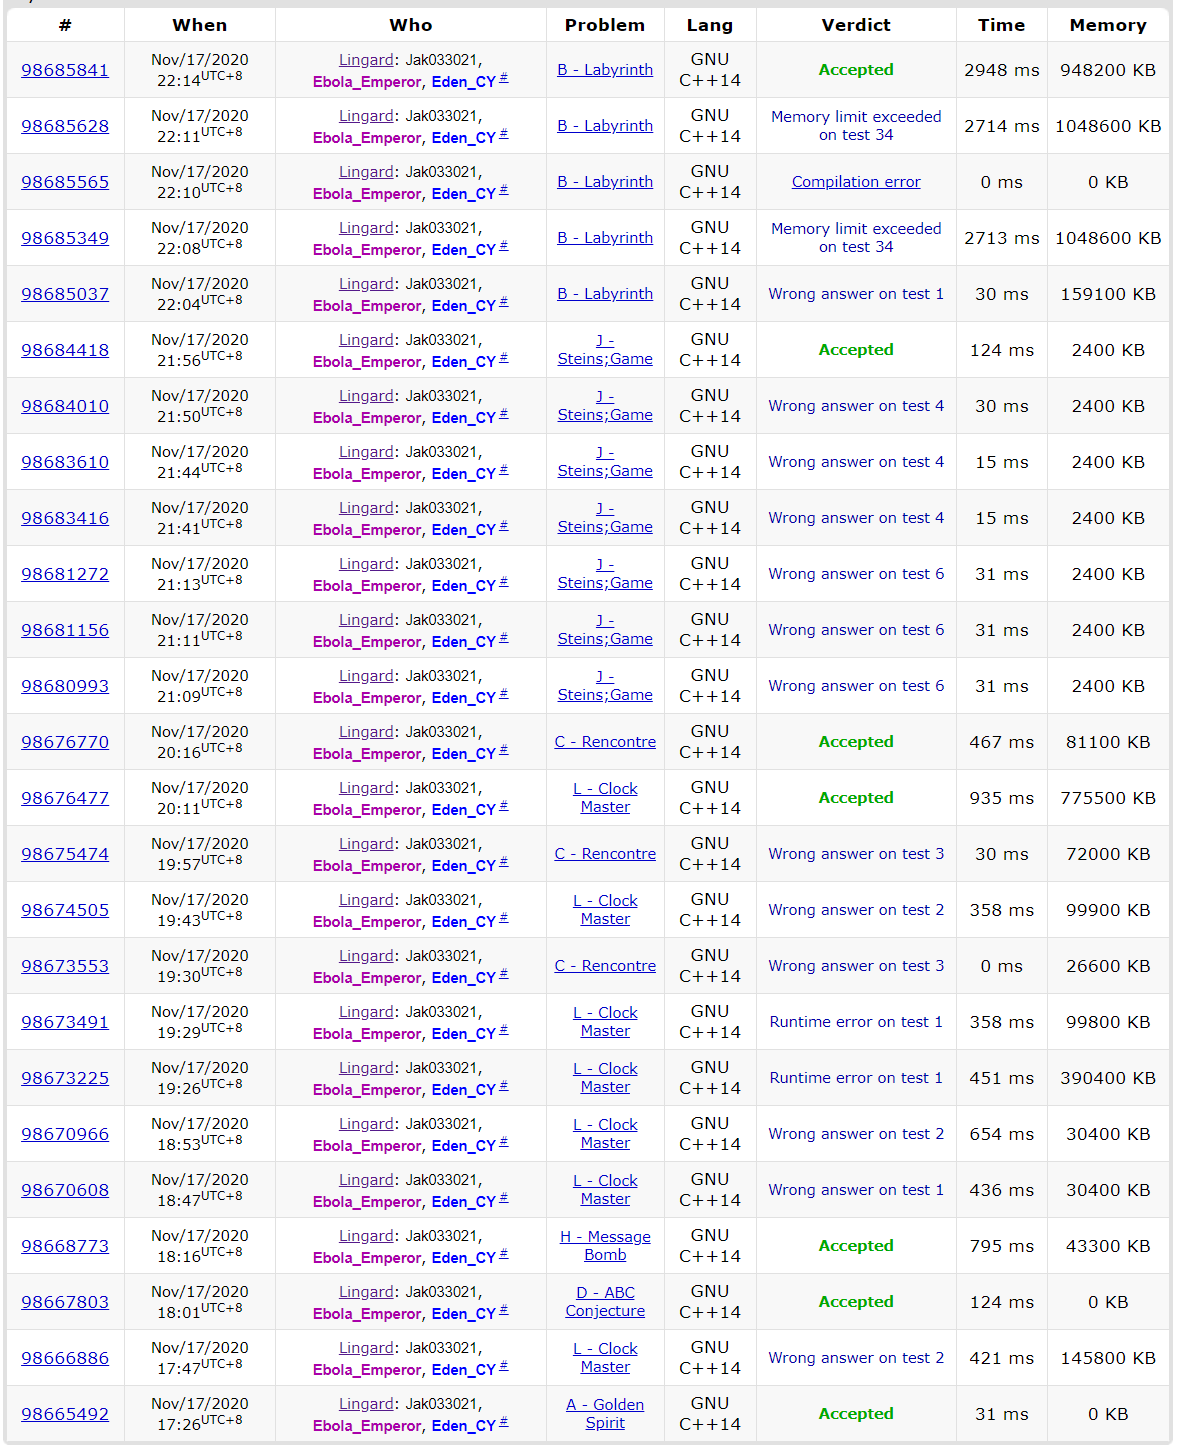Image resolution: width=1178 pixels, height=1450 pixels.
Task: Open the D - ABC Conjecture problem
Action: click(605, 1302)
